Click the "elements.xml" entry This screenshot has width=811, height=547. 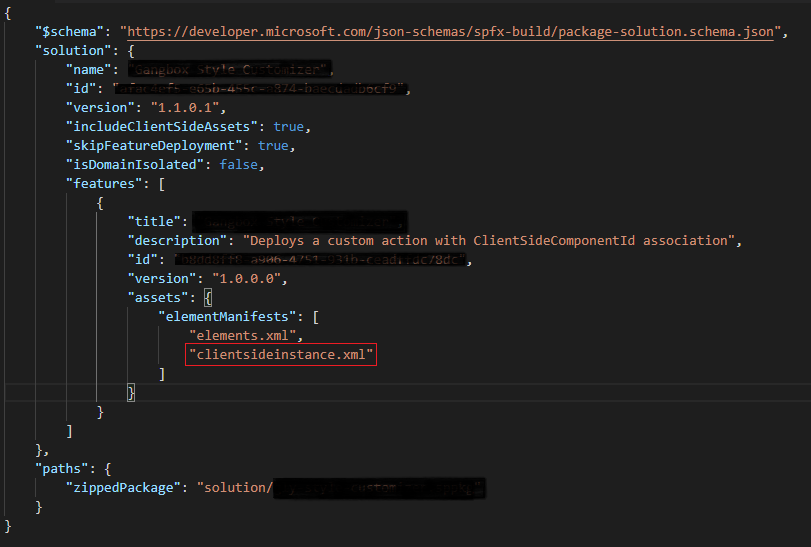point(242,336)
